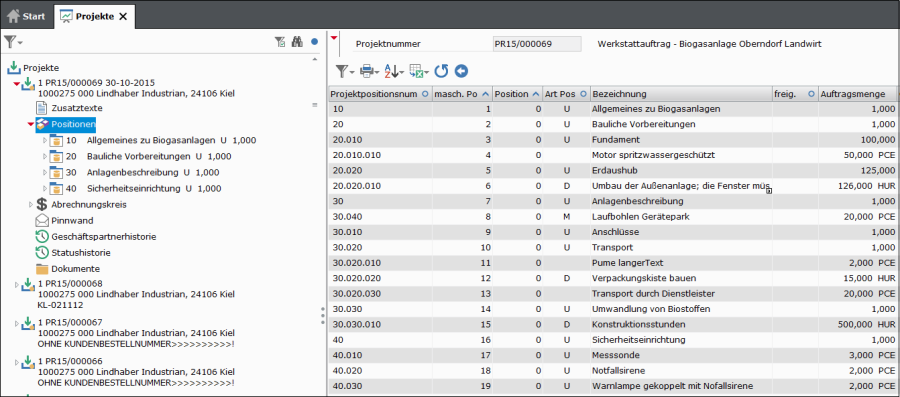Go back with blue arrow button
Viewport: 900px width, 397px height.
461,71
